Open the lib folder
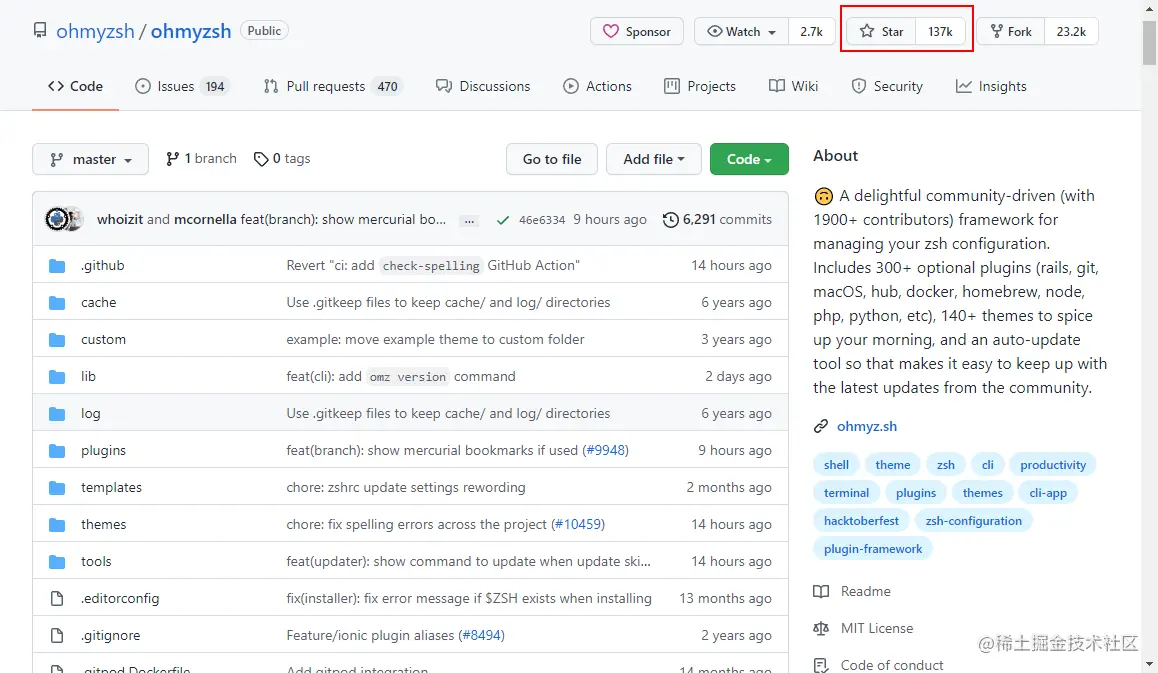This screenshot has width=1158, height=673. [88, 376]
